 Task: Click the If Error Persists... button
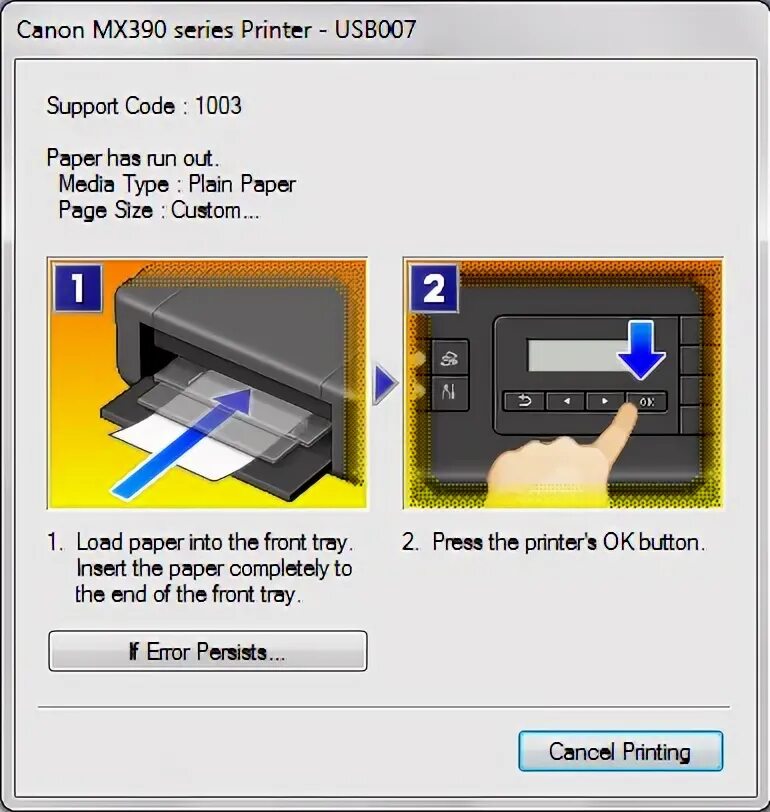click(x=208, y=651)
